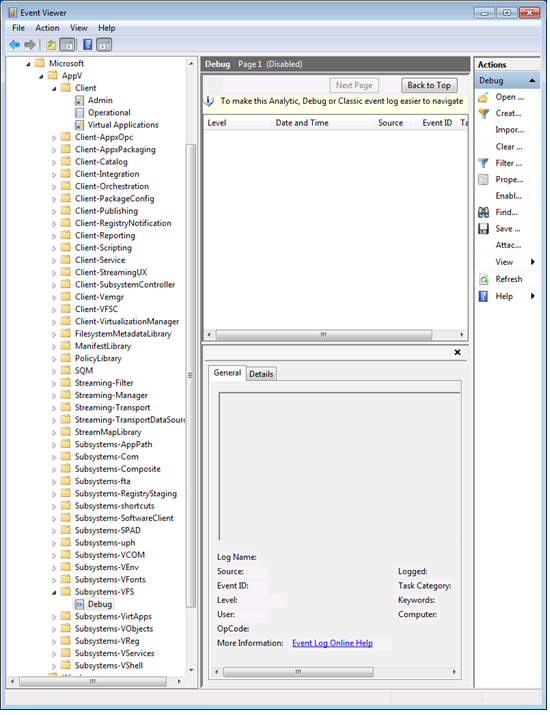Expand the Client-Catalog folder
This screenshot has height=715, width=550.
point(54,162)
